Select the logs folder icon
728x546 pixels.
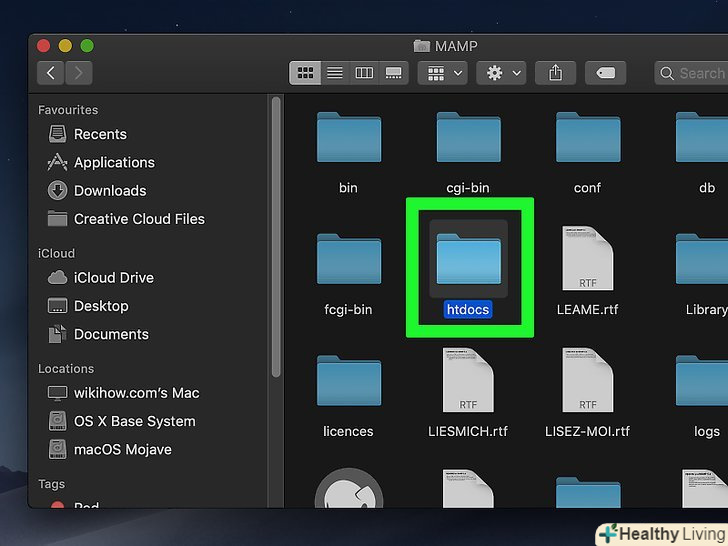click(702, 381)
